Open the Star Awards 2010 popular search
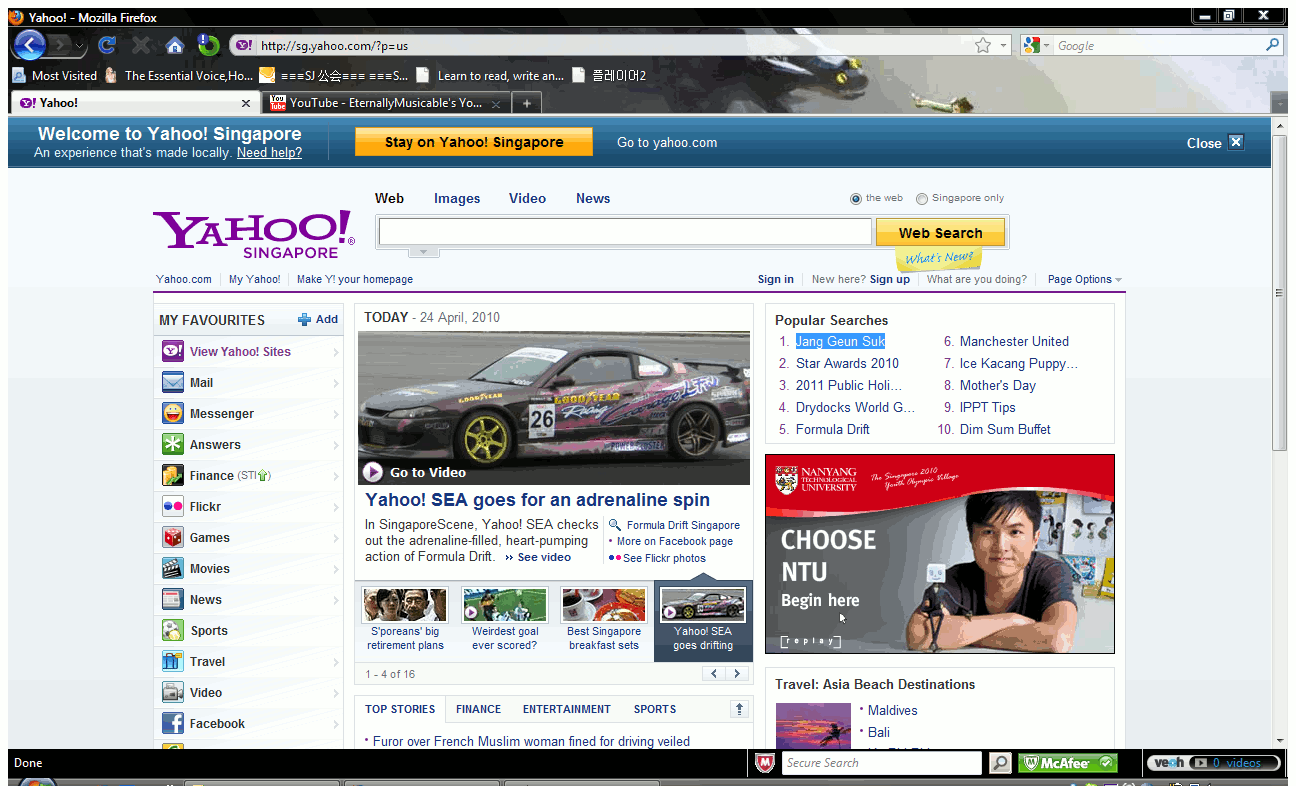Viewport: 1296px width, 786px height. click(x=847, y=363)
